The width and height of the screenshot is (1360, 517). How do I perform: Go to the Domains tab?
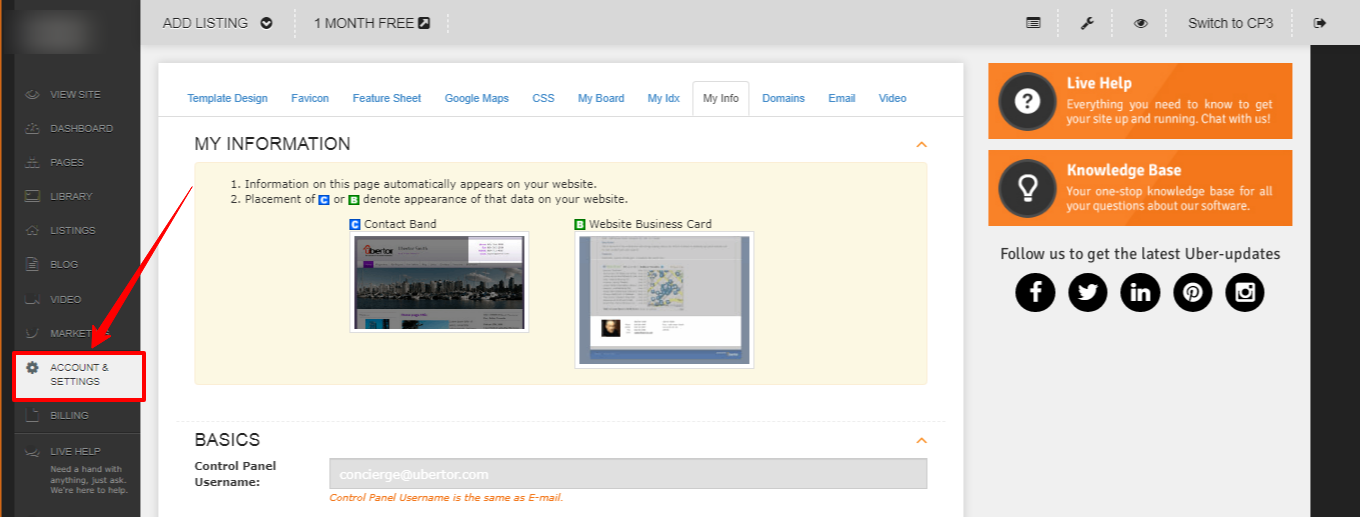(x=783, y=98)
